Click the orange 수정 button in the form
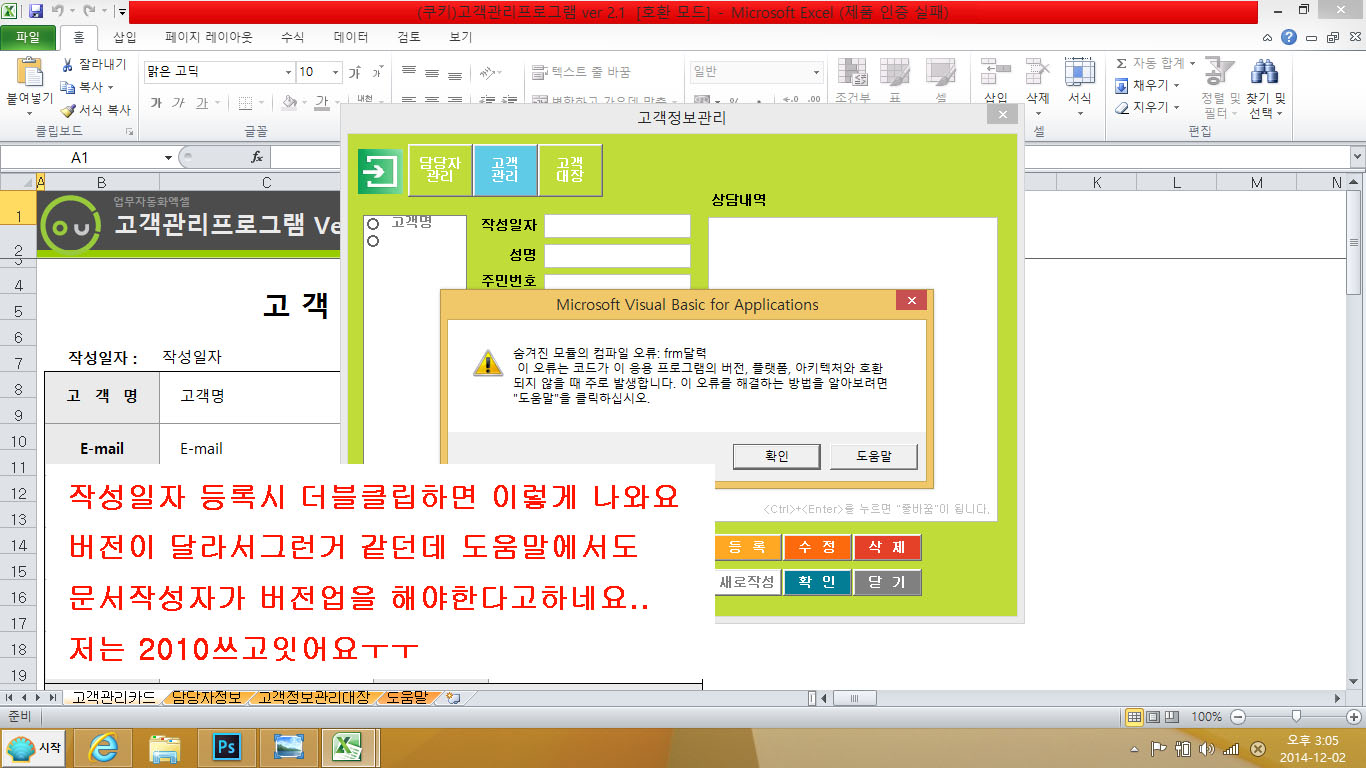 pos(817,548)
